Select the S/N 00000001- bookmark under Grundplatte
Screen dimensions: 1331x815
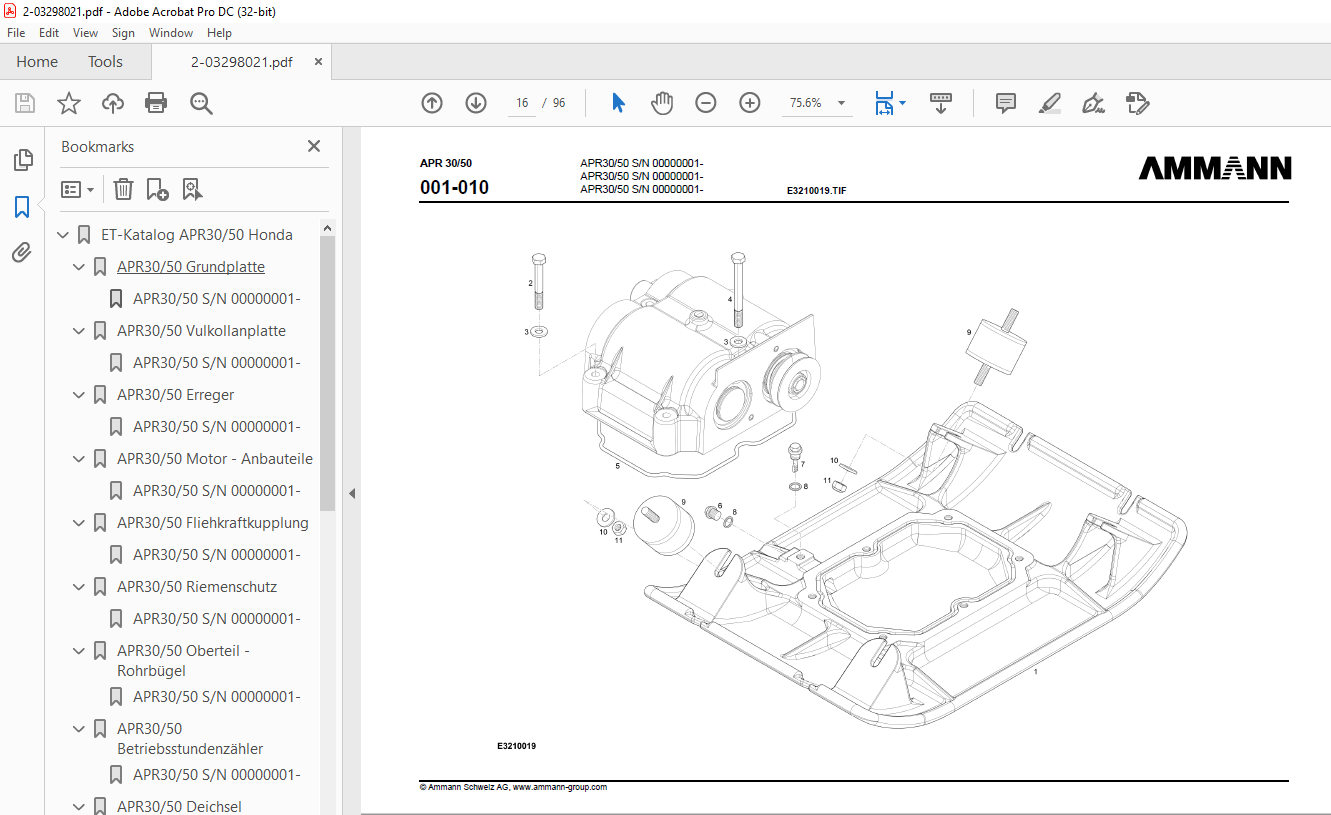(x=217, y=299)
